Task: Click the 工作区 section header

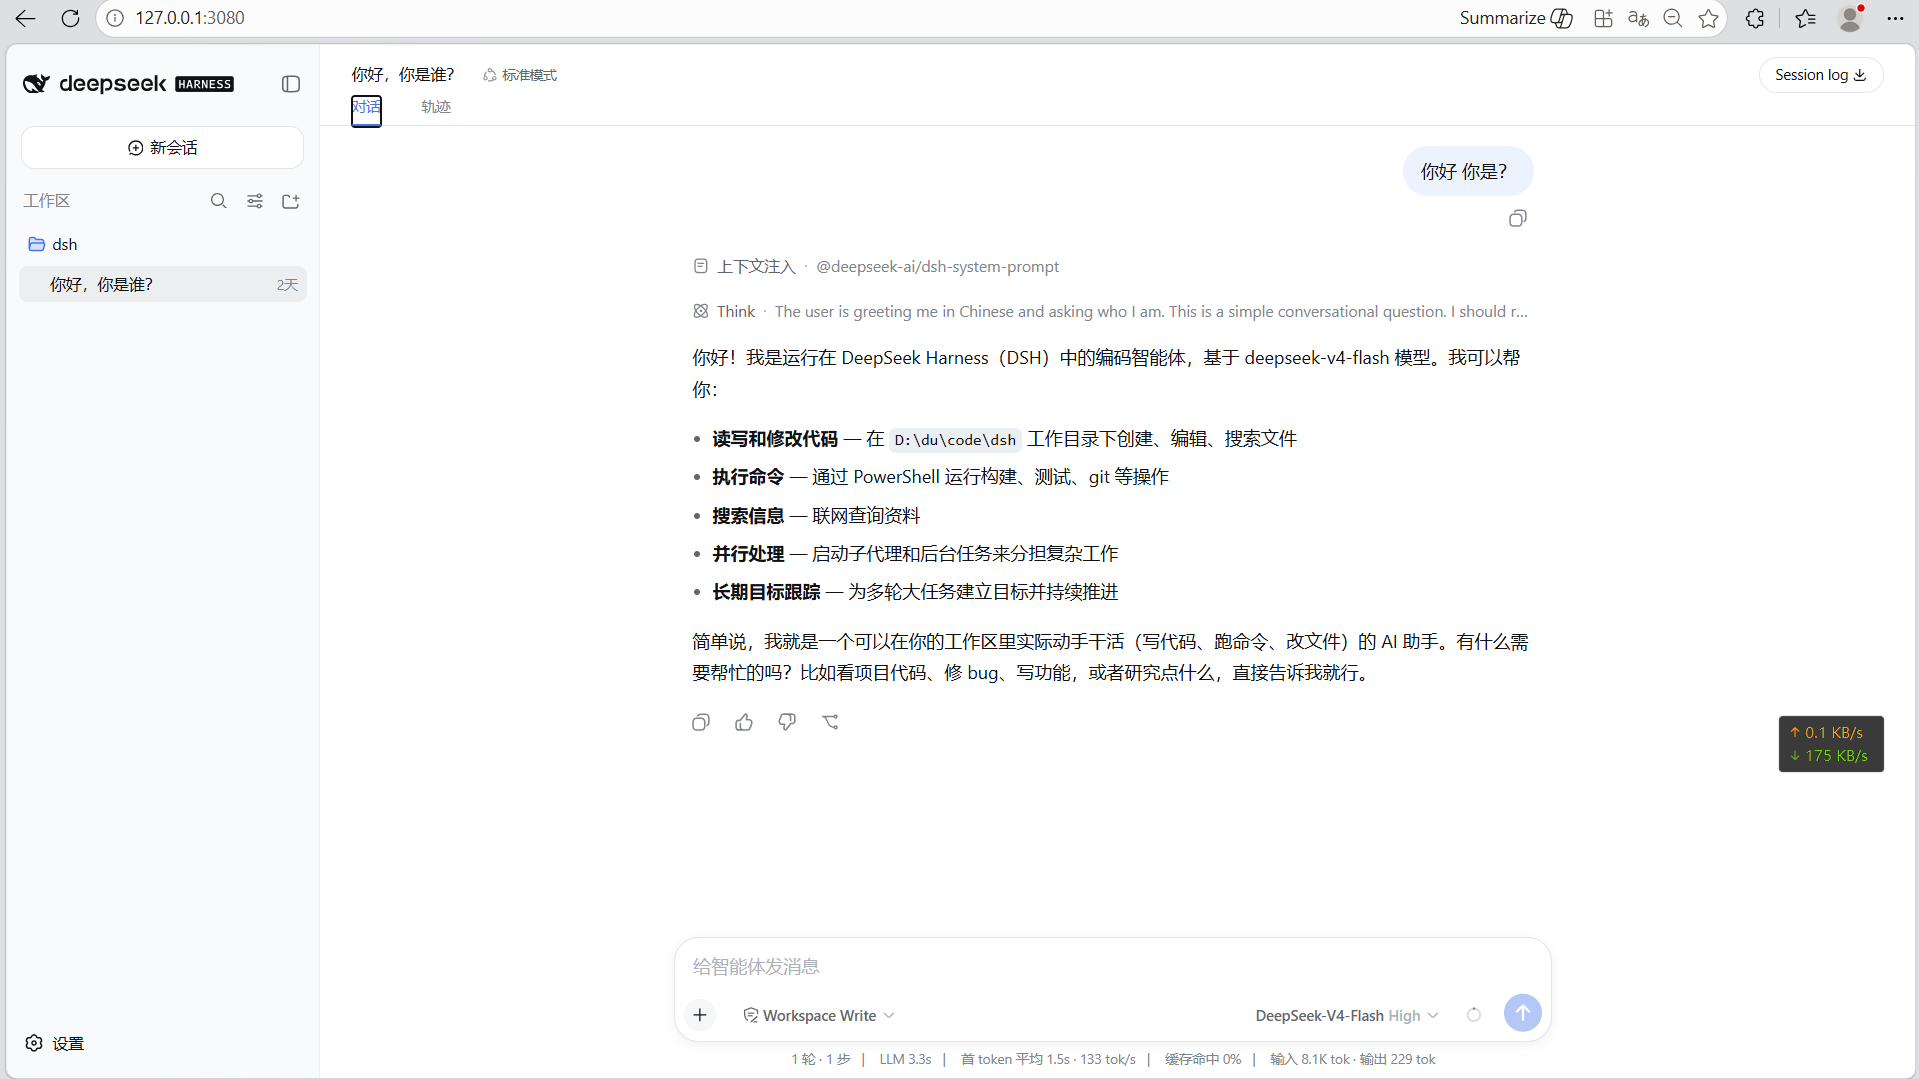Action: point(47,201)
